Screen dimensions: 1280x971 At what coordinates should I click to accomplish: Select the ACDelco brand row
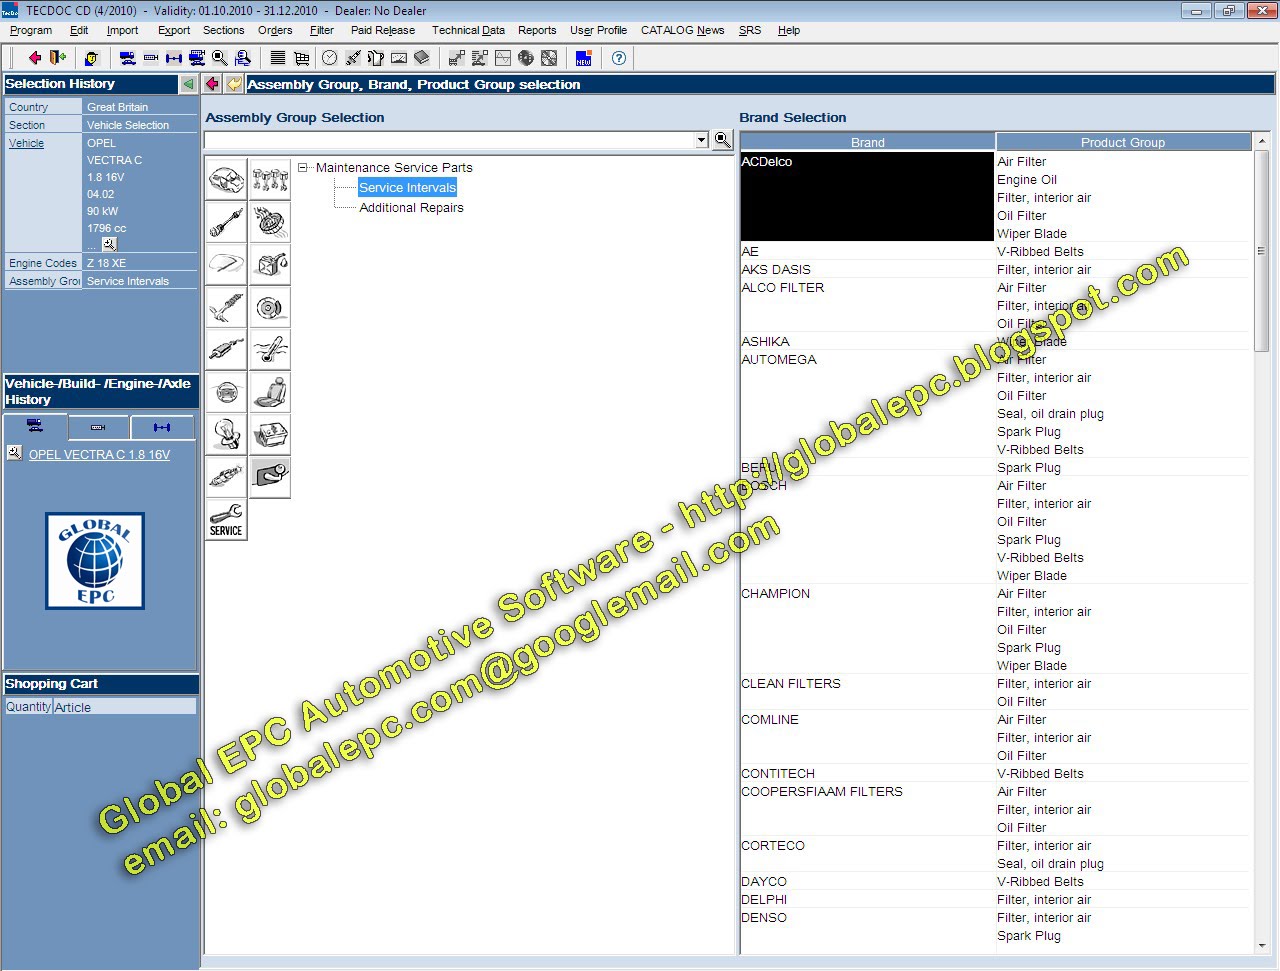pos(867,196)
